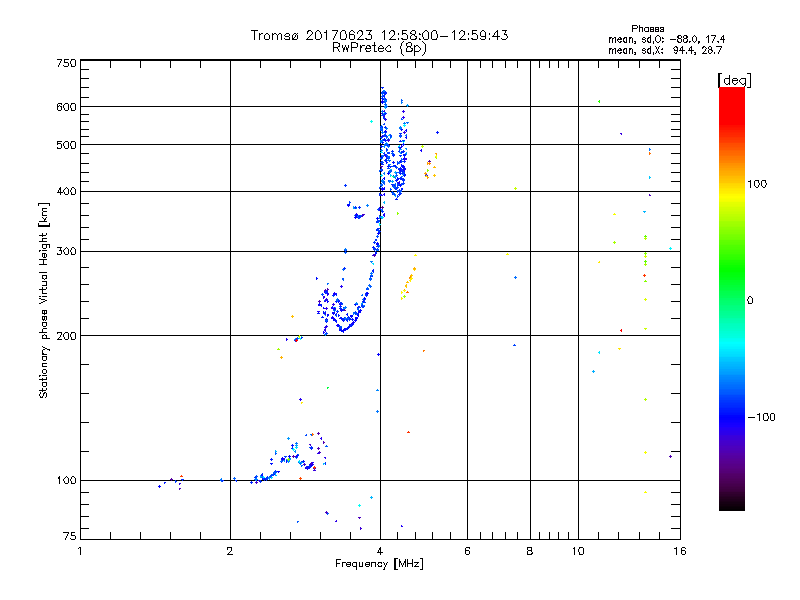Click the '[deg]' colorbar unit label
Screen dimensions: 800x600
pos(734,80)
